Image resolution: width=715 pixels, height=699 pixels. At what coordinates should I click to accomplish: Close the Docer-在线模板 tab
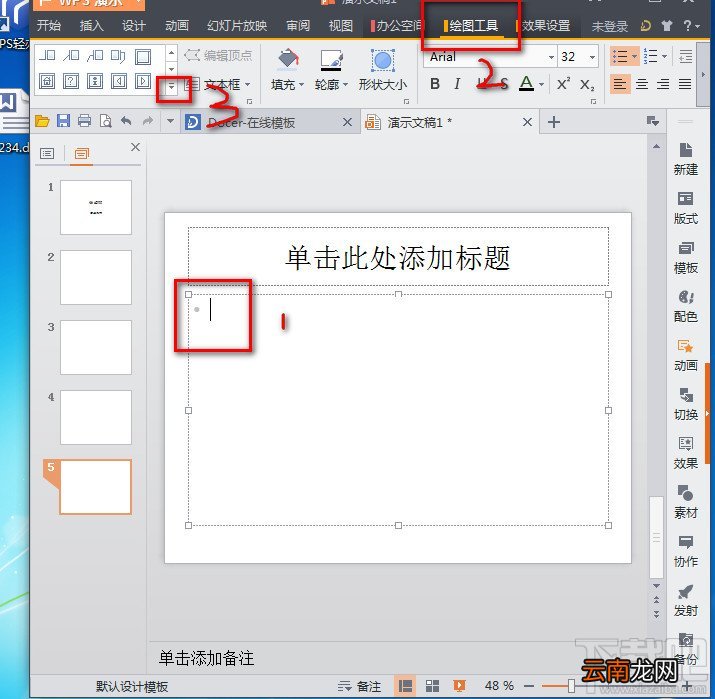point(347,122)
